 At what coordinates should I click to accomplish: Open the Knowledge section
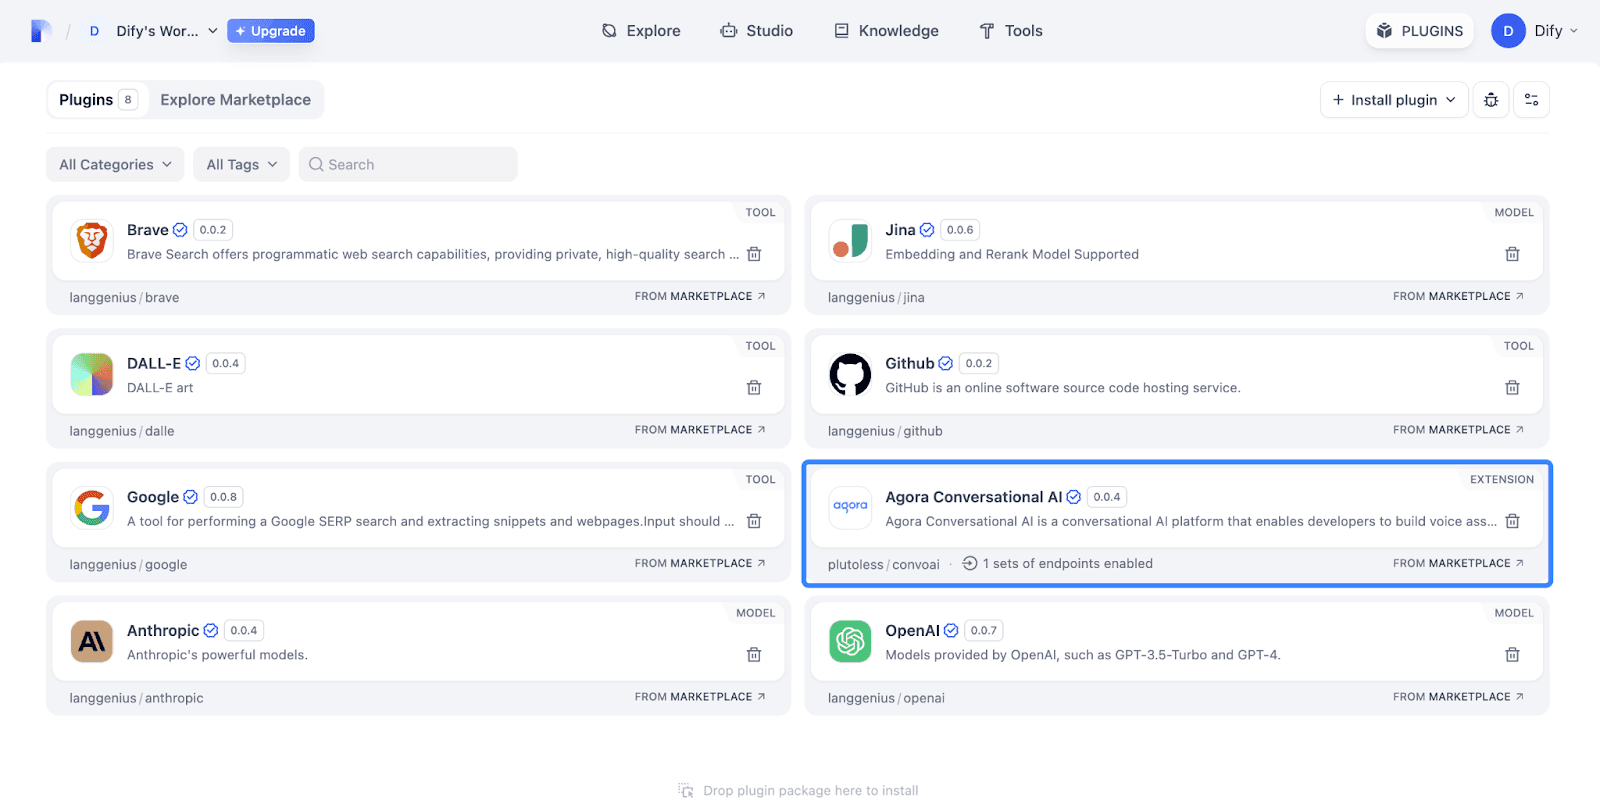coord(887,31)
